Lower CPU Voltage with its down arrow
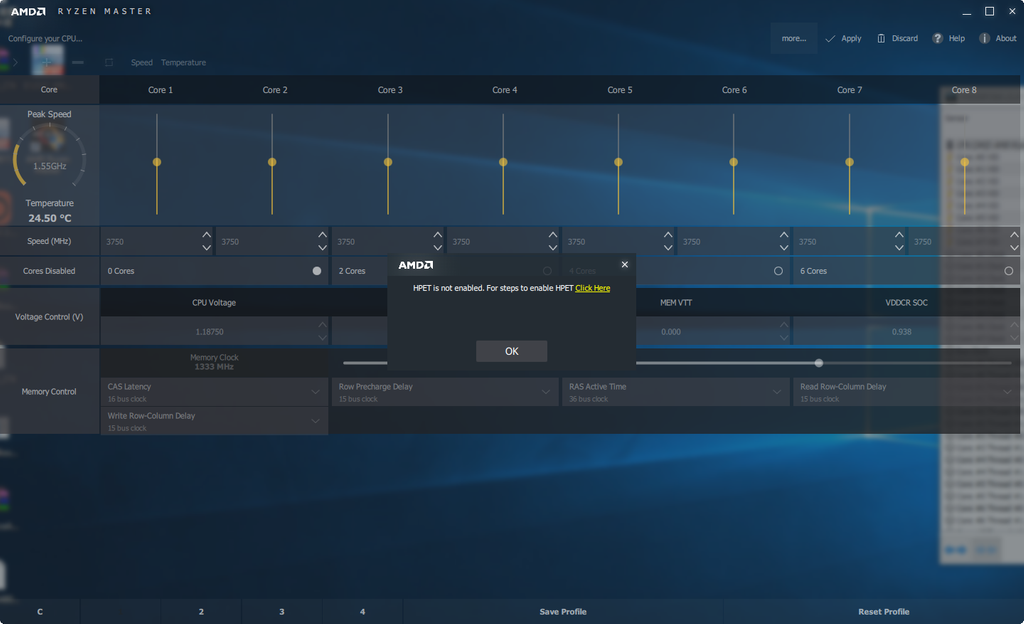Screen dimensions: 1024x624 click(322, 338)
